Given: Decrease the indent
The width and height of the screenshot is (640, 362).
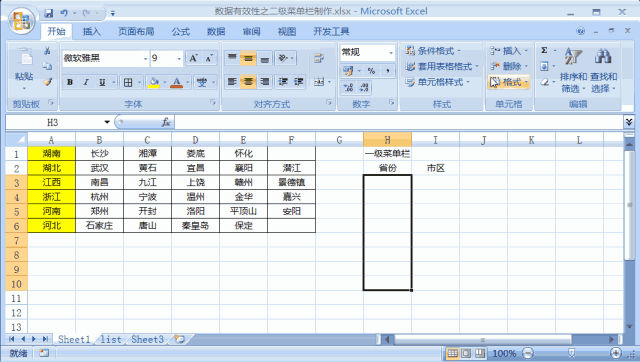Looking at the screenshot, I should tap(283, 82).
